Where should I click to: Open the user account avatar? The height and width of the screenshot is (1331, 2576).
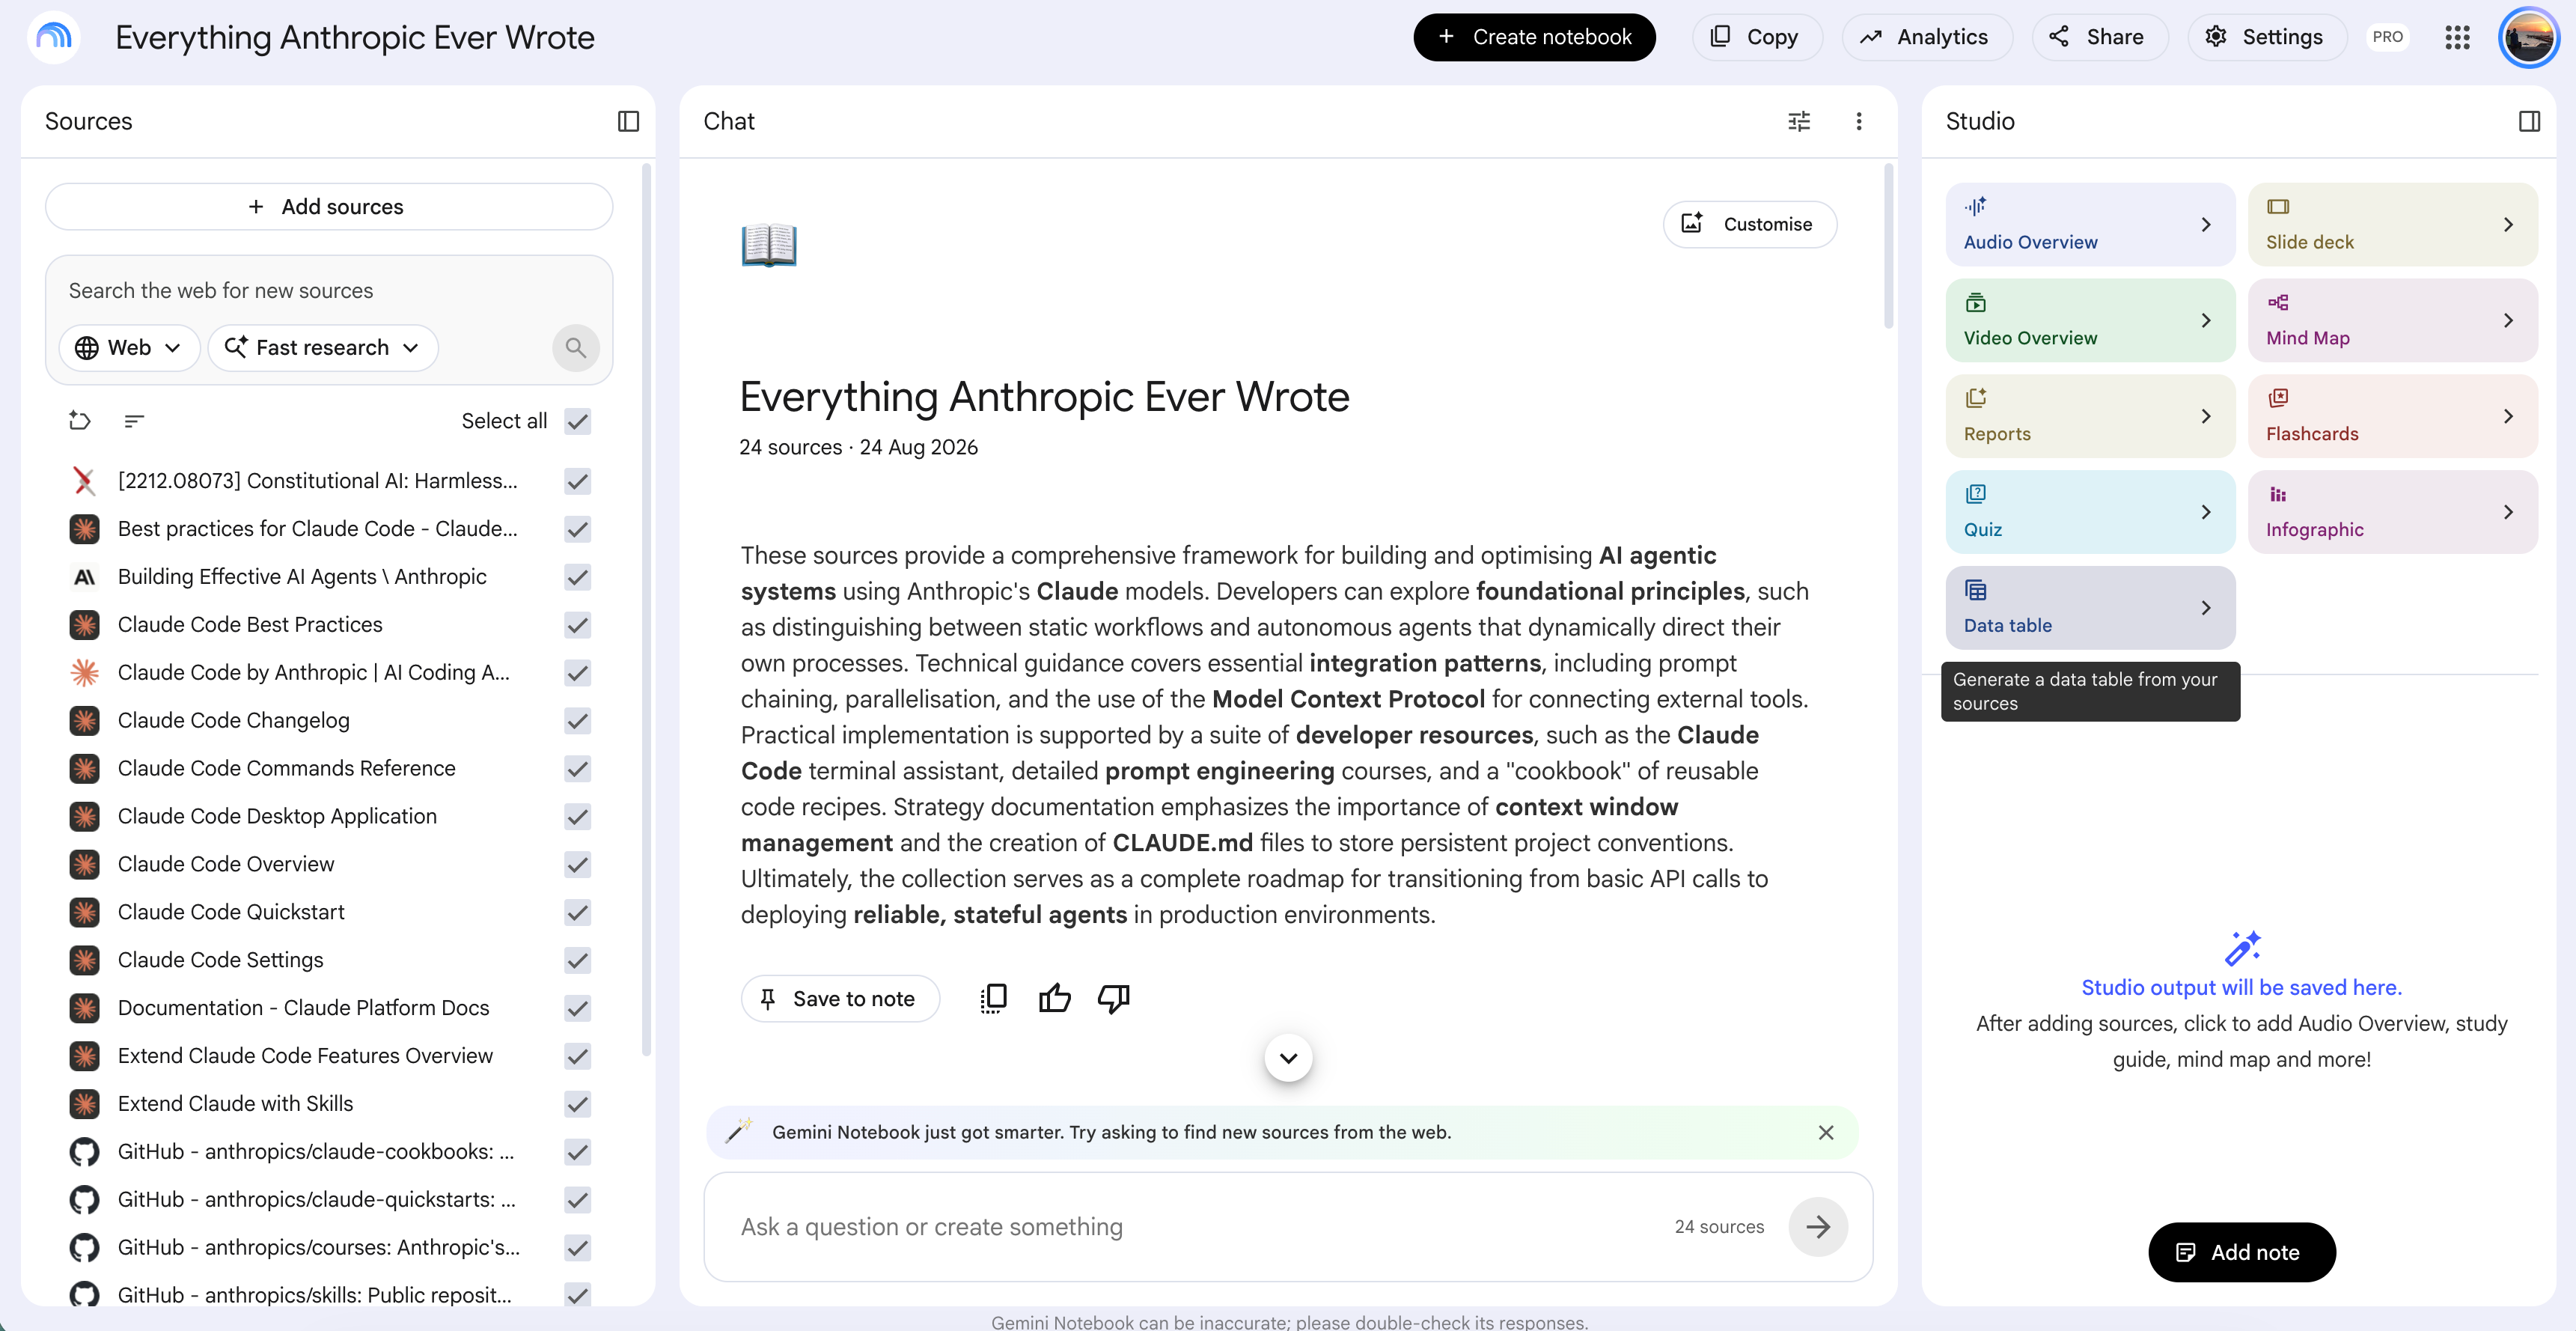coord(2528,37)
